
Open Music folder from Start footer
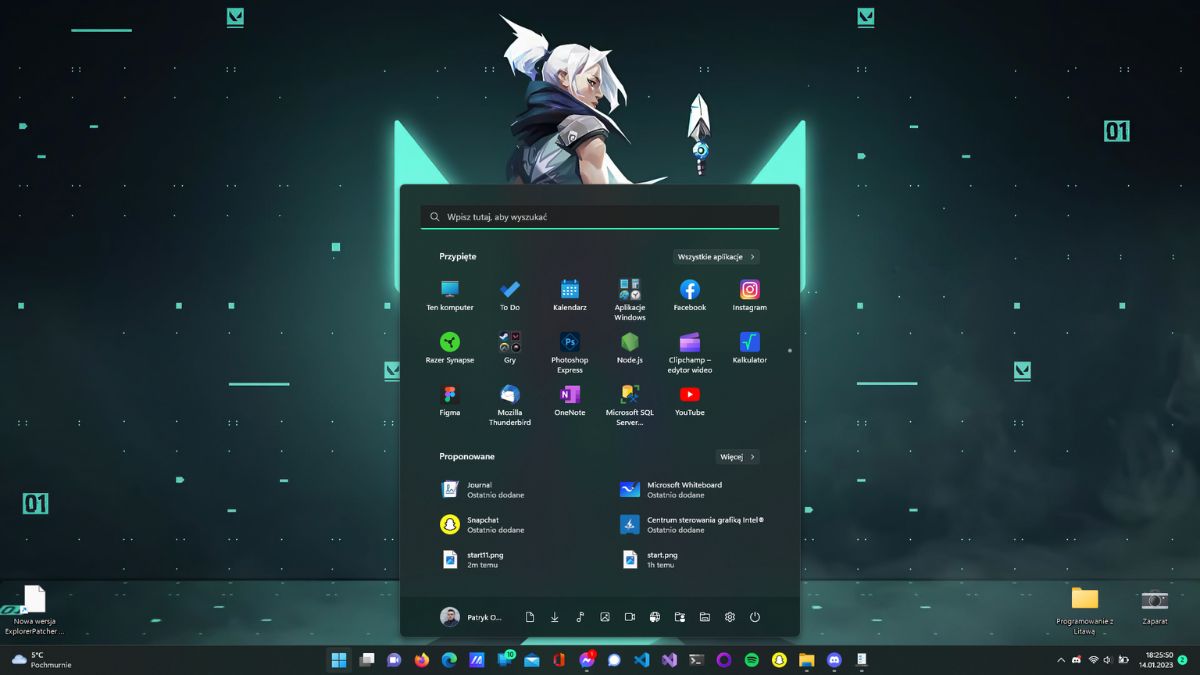pyautogui.click(x=580, y=617)
